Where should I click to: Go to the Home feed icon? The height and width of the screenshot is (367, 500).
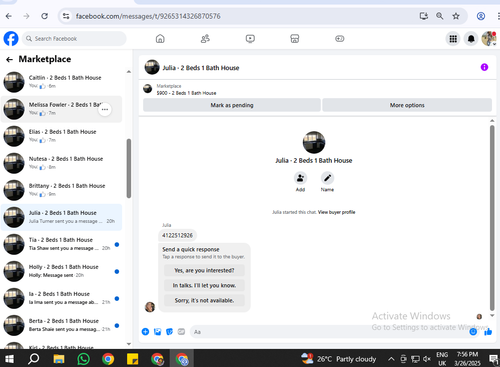pyautogui.click(x=160, y=39)
